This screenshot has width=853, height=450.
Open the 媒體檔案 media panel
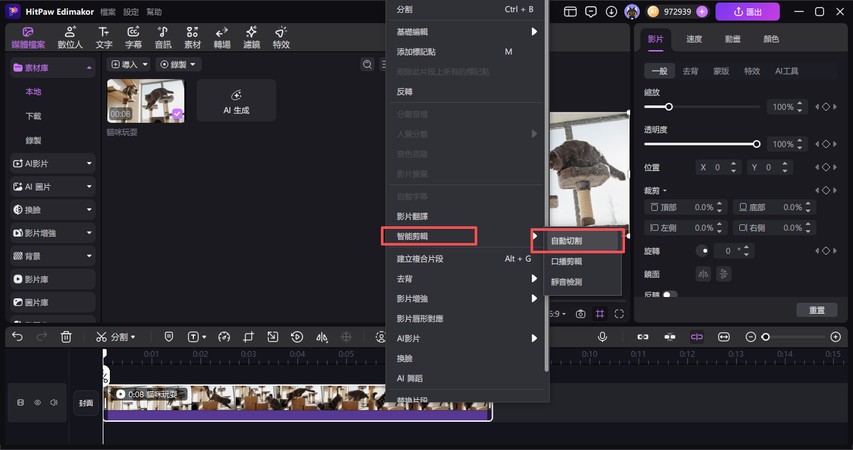click(28, 38)
